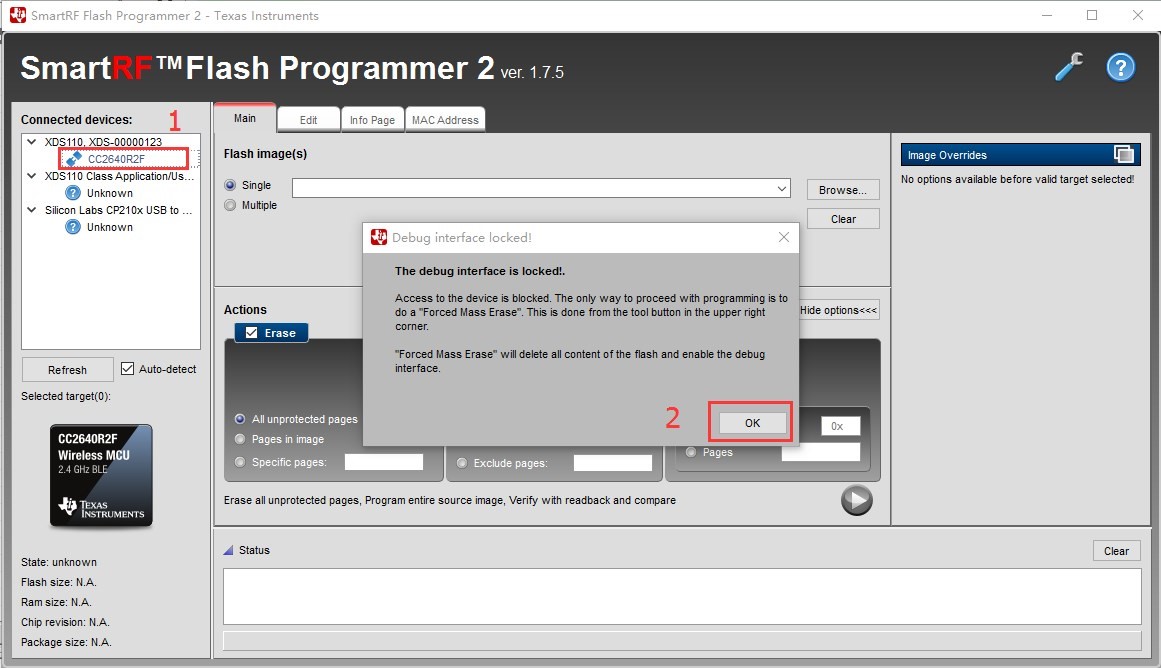Click inside the Status log area
Screen dimensions: 1161x668
tap(682, 596)
